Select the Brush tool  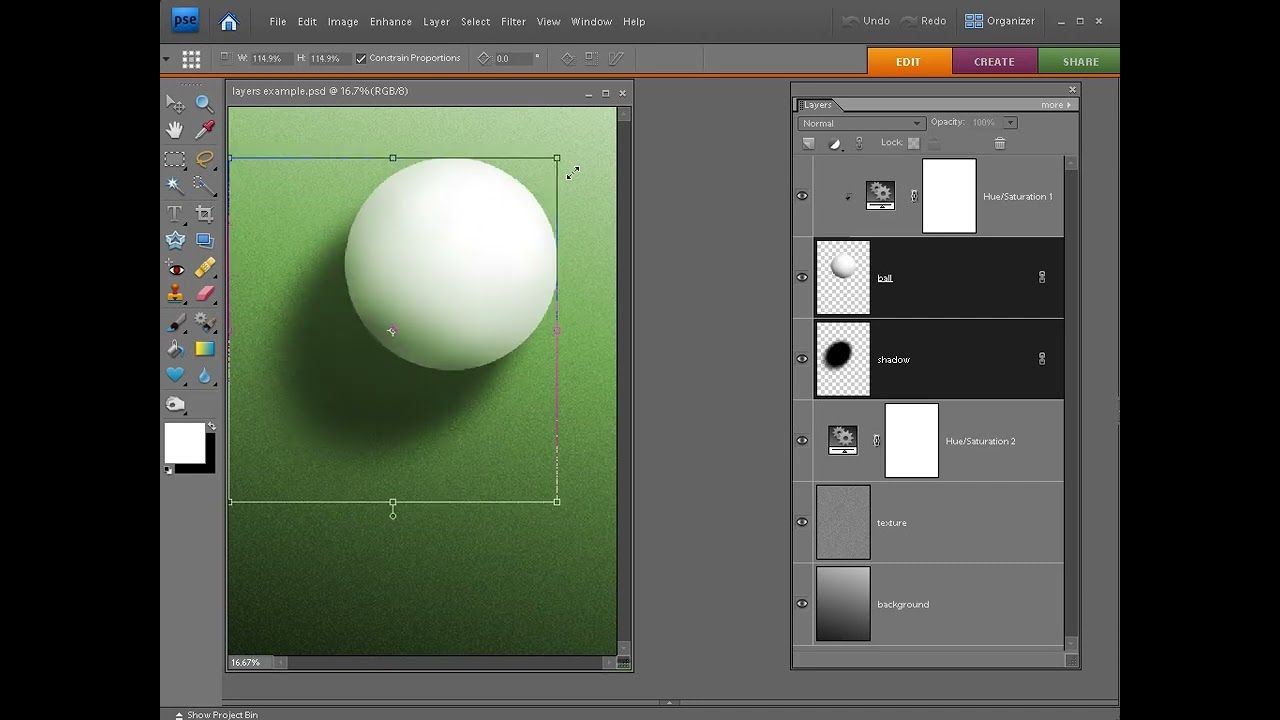click(x=175, y=323)
